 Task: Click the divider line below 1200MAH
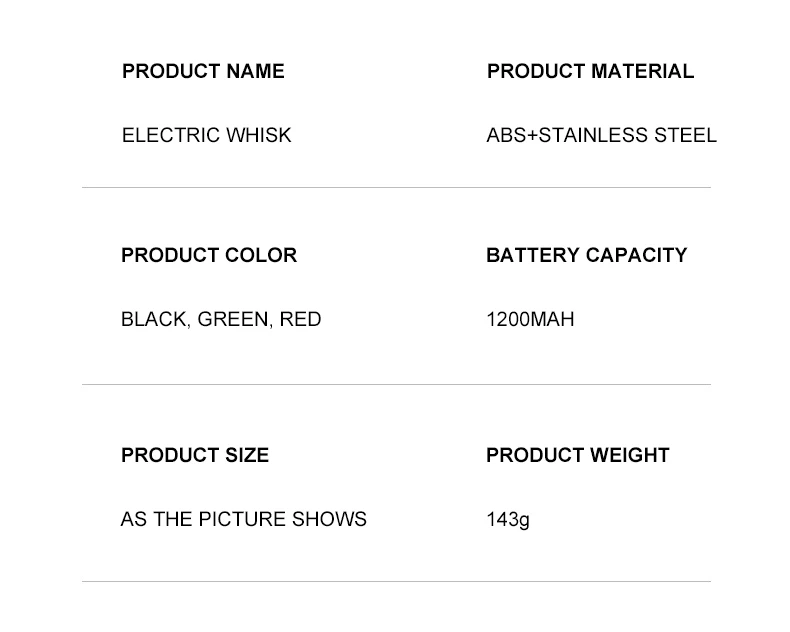tap(396, 384)
